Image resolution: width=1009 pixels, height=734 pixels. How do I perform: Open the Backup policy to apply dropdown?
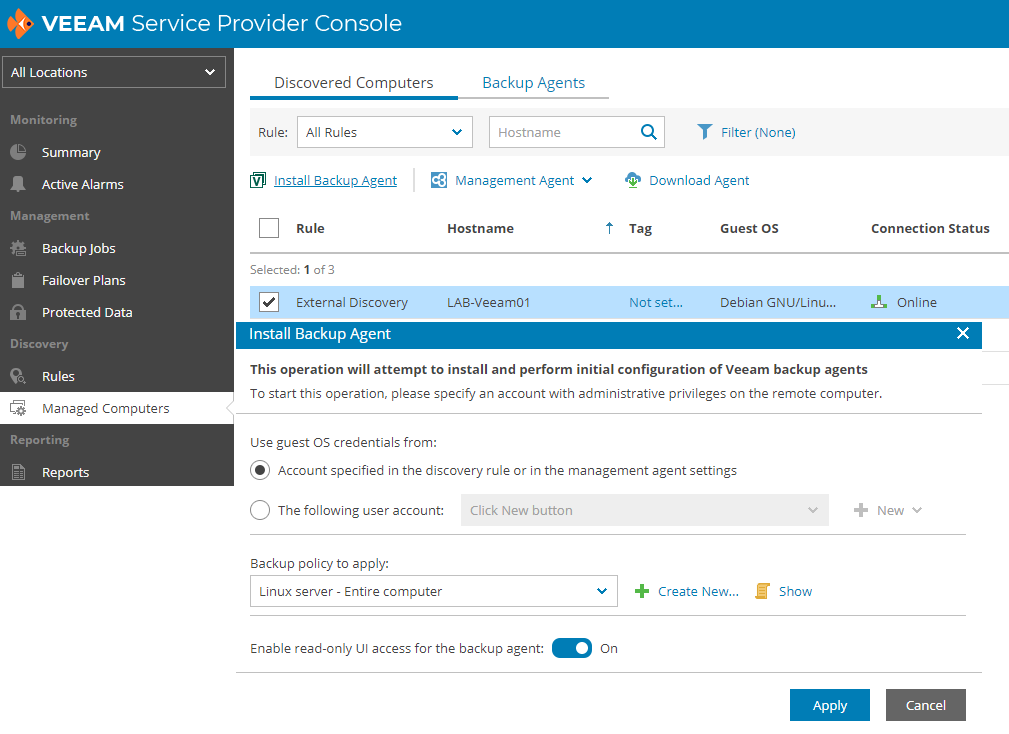434,591
